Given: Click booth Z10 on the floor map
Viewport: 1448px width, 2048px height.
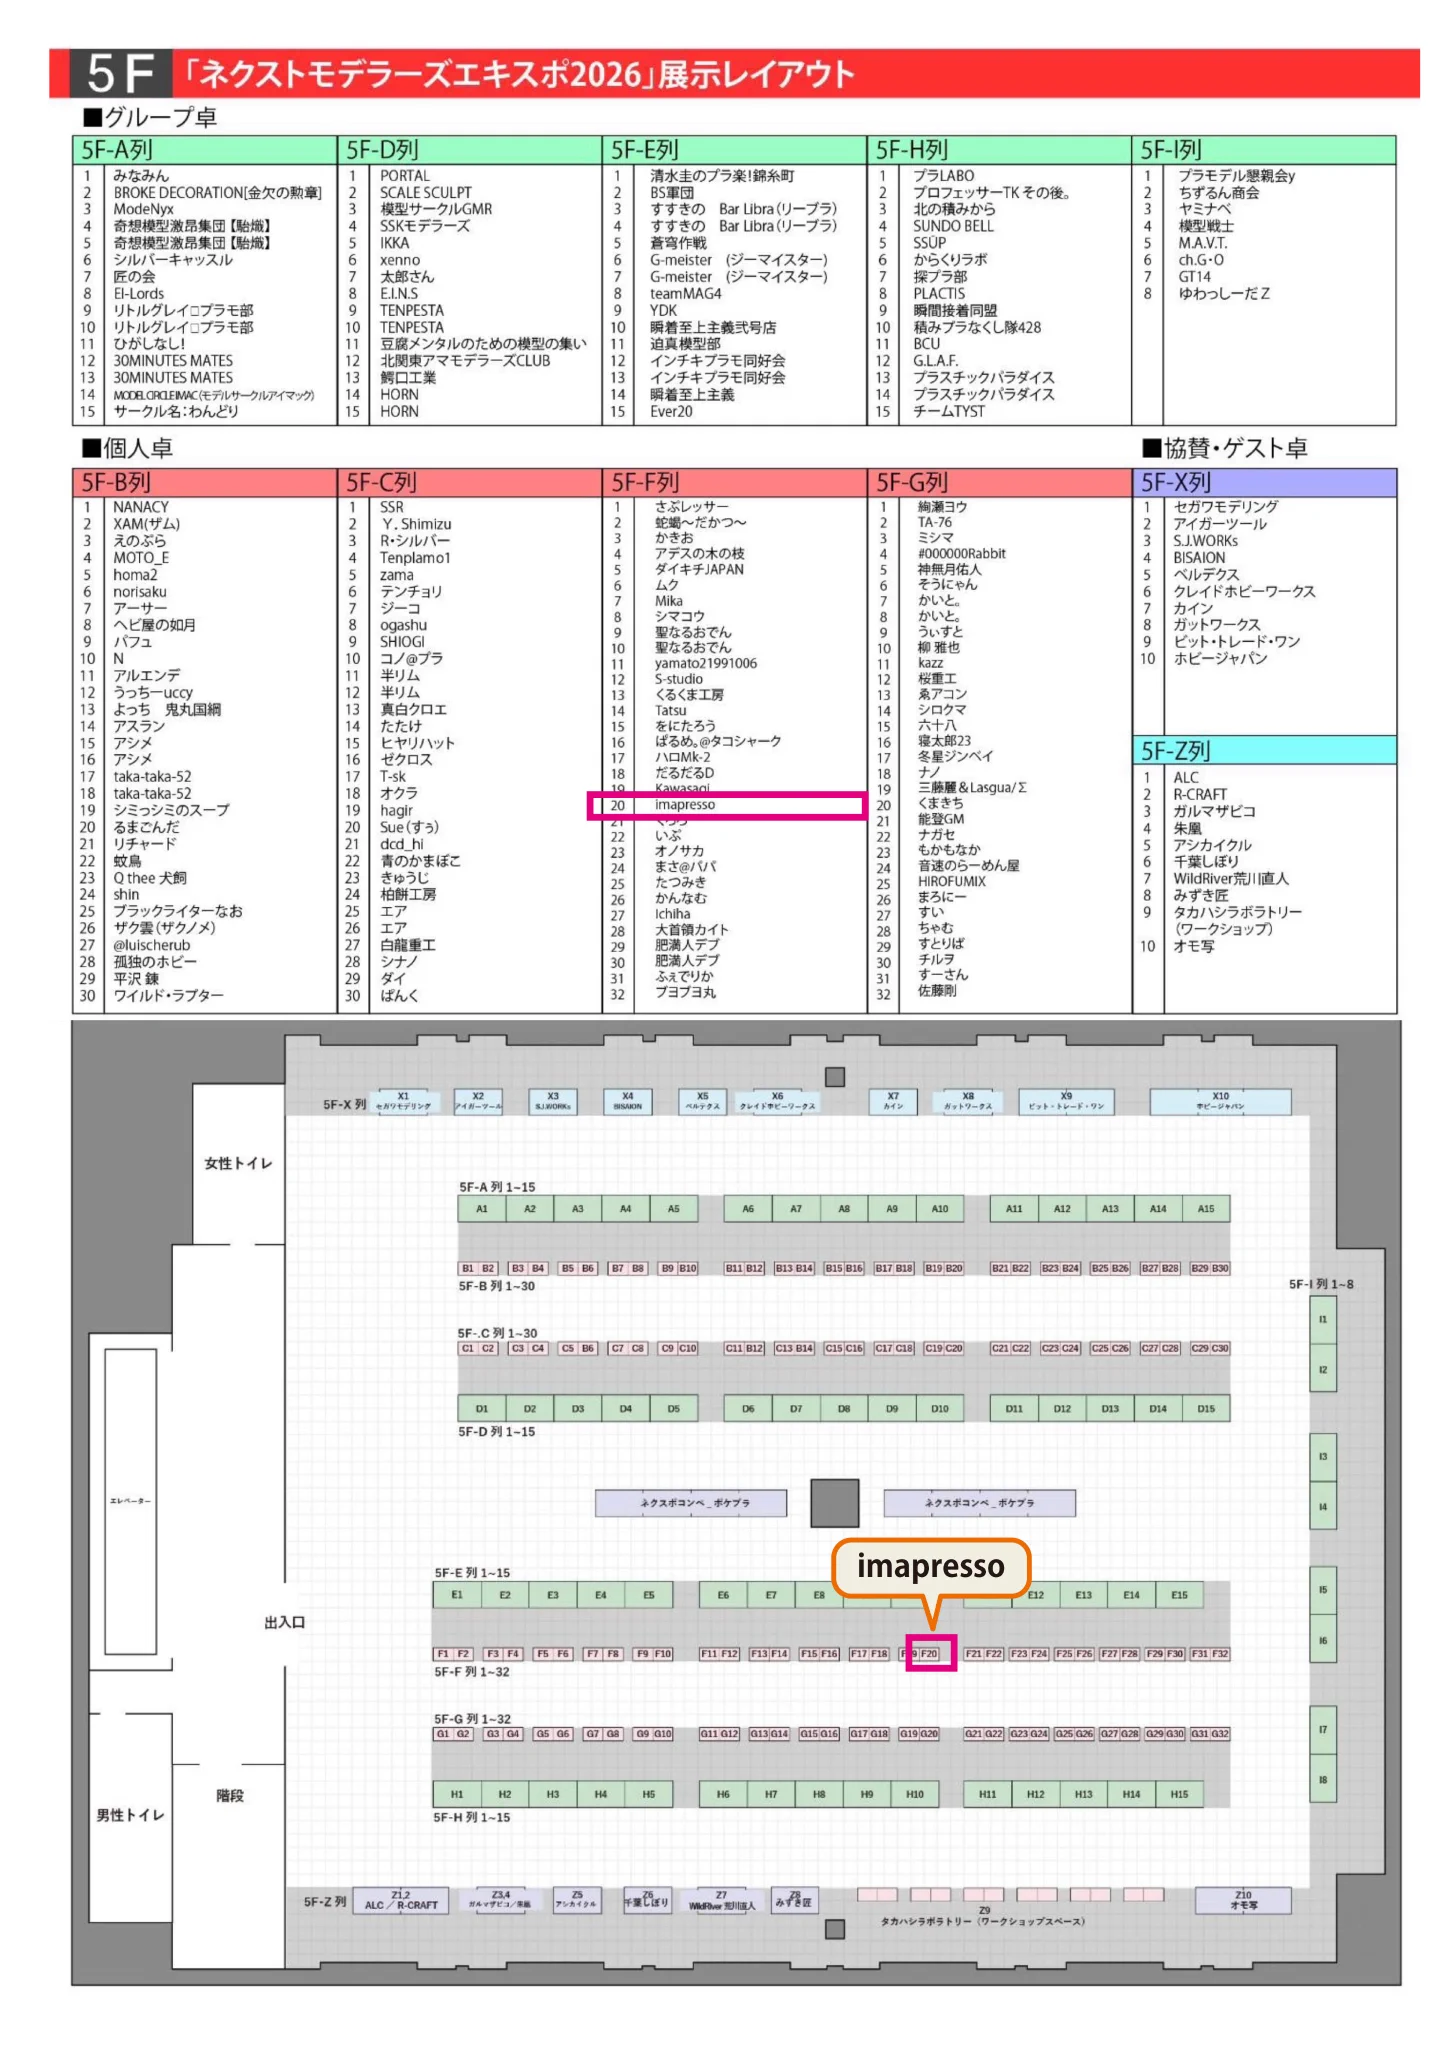Looking at the screenshot, I should click(1244, 1901).
